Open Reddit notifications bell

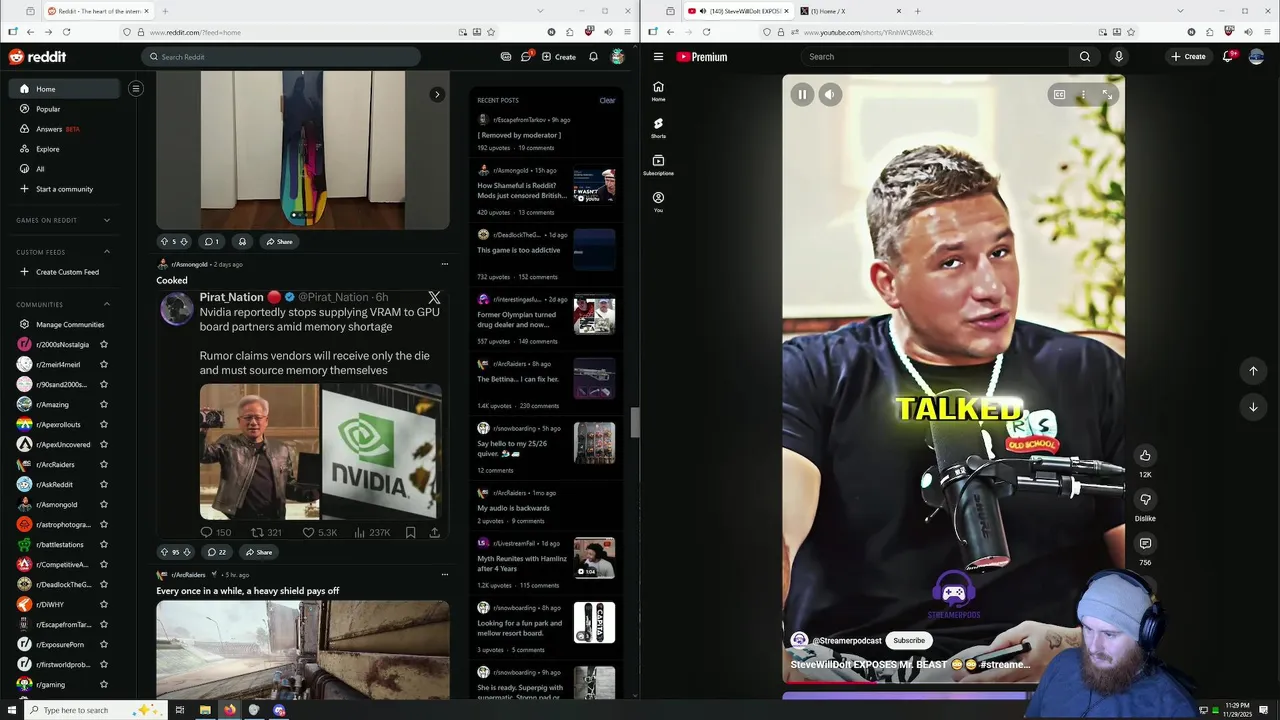coord(593,57)
